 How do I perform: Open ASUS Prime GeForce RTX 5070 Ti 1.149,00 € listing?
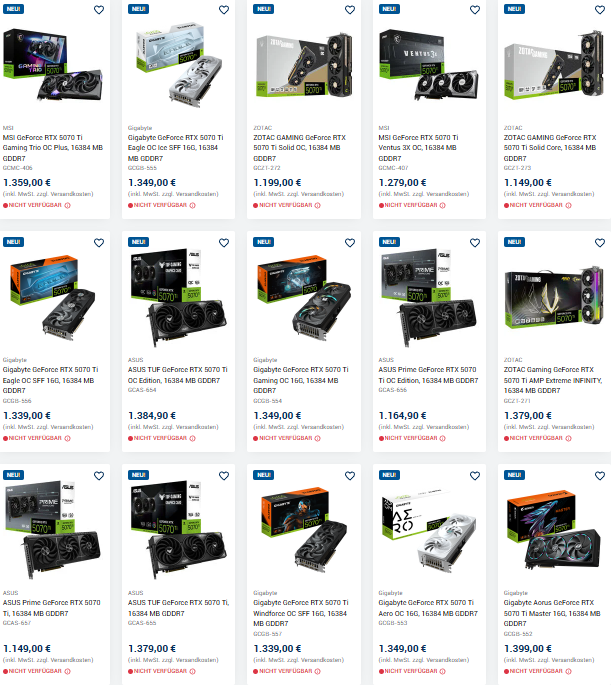coord(52,608)
